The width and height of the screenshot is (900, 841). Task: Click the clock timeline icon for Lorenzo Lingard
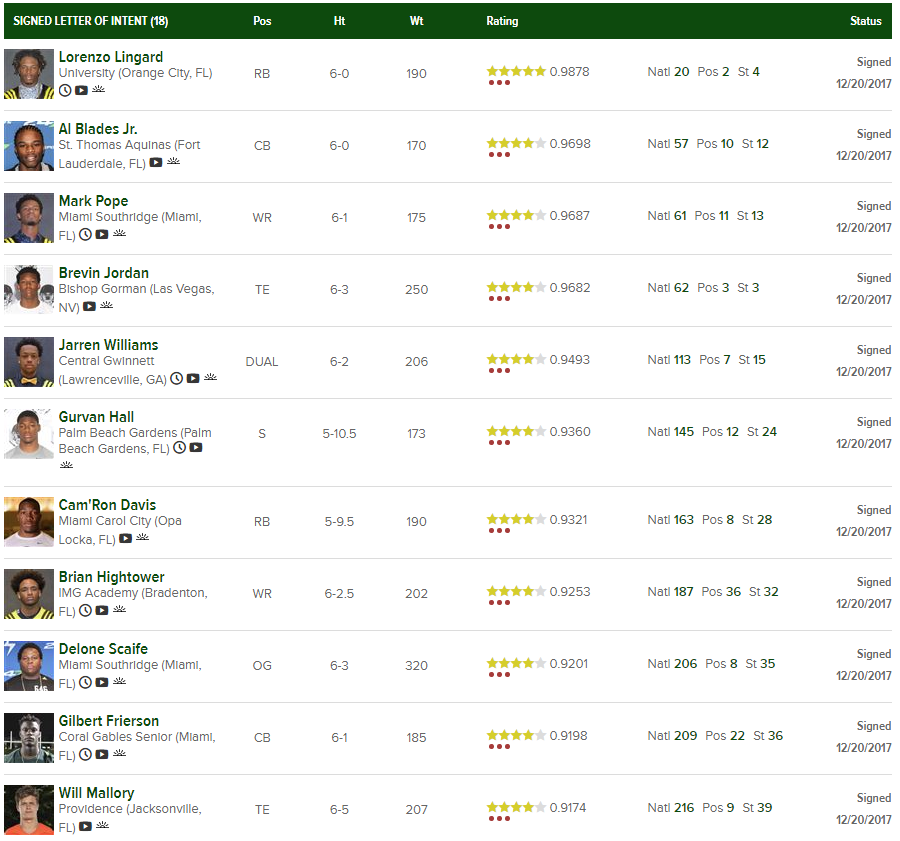point(65,90)
